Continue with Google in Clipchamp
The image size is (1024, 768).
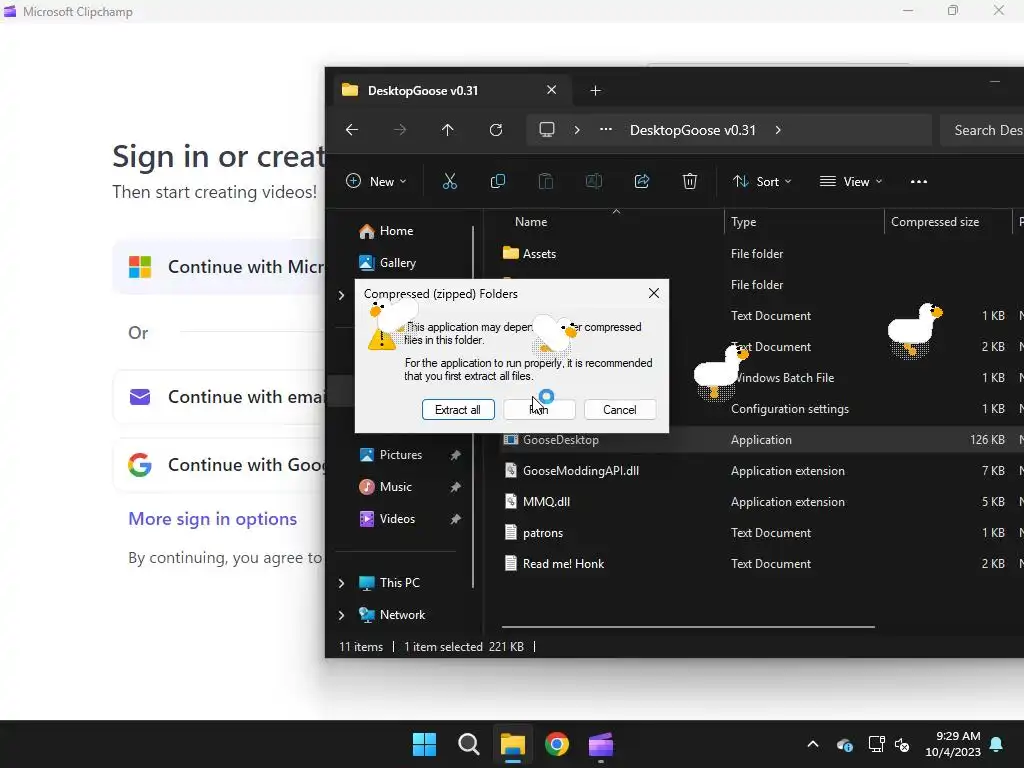(219, 464)
